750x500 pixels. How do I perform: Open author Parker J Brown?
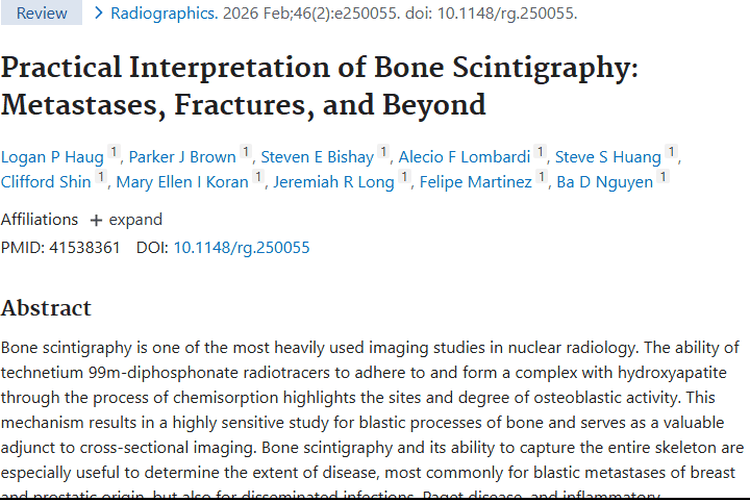[183, 157]
